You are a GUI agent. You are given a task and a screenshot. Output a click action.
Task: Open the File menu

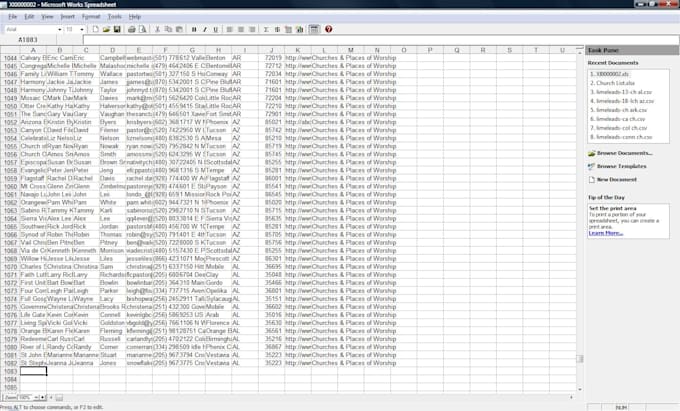coord(13,16)
